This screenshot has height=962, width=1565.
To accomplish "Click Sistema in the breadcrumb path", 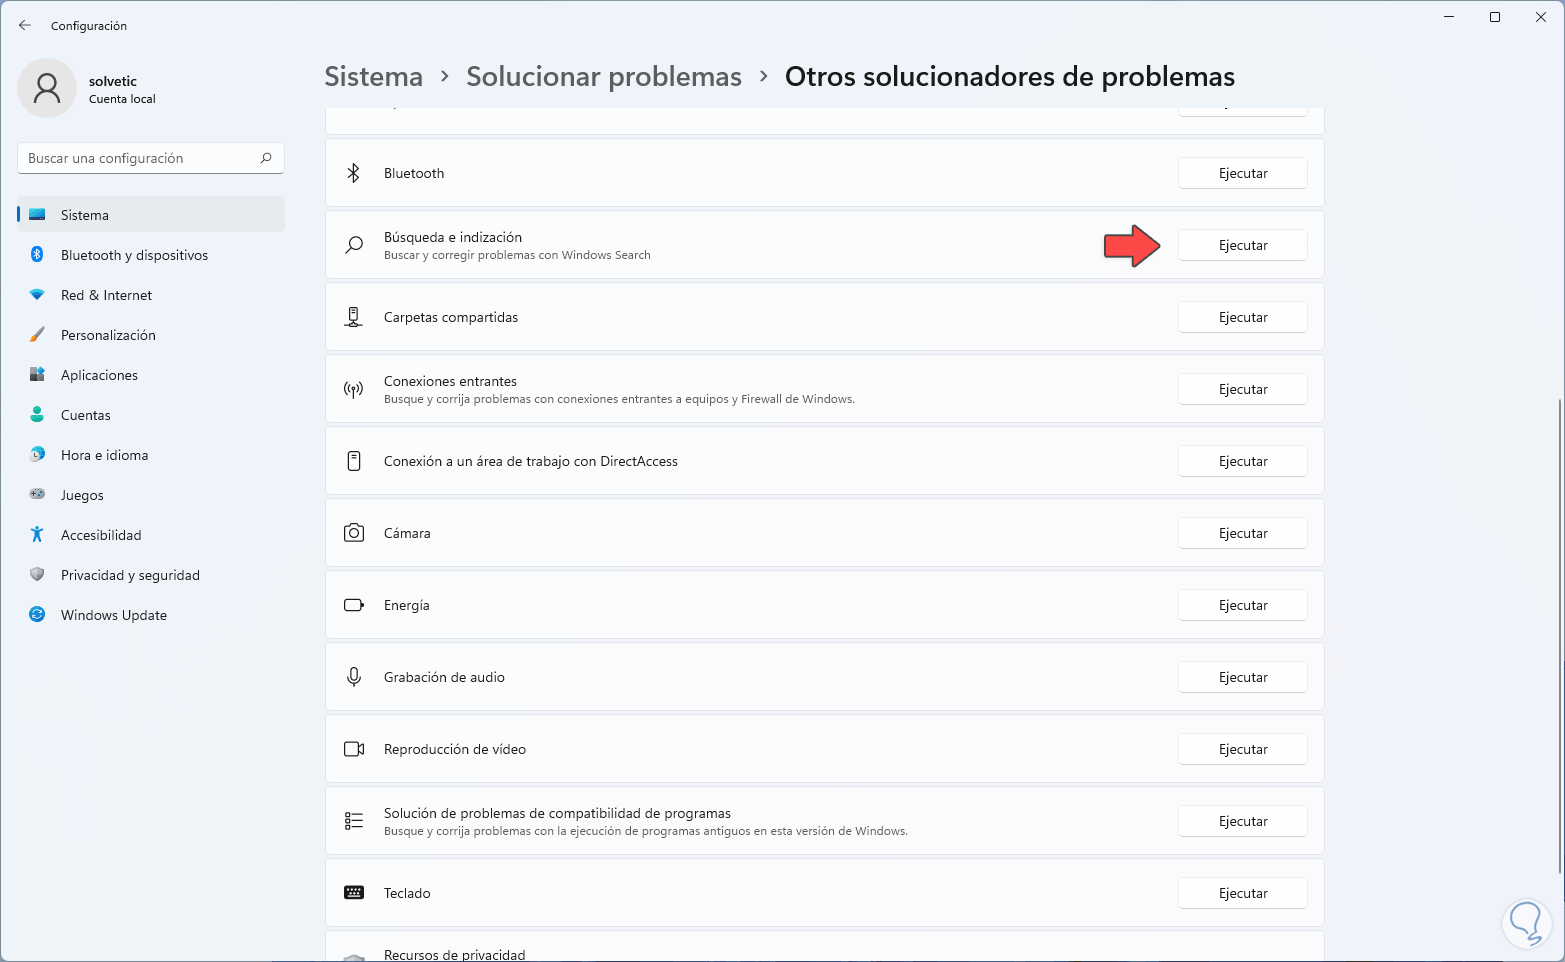I will [374, 77].
